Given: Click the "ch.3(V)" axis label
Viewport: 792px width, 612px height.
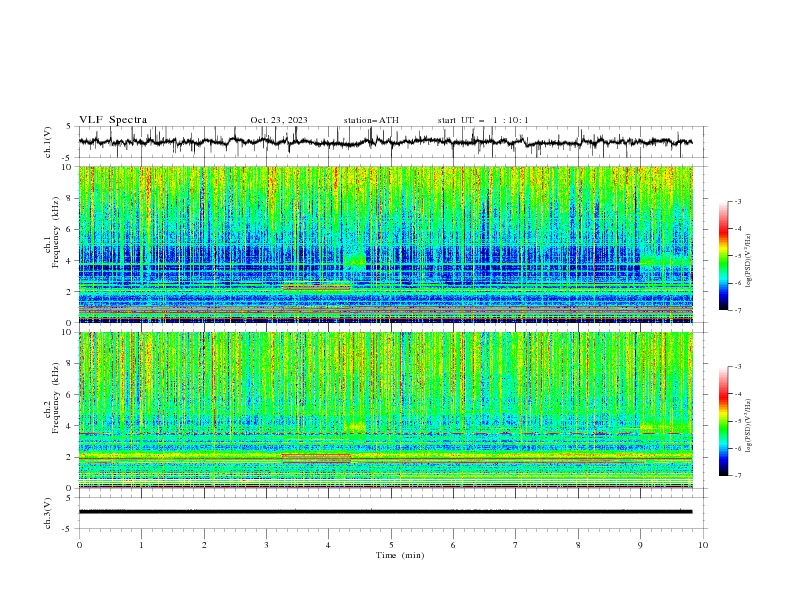Looking at the screenshot, I should [48, 513].
